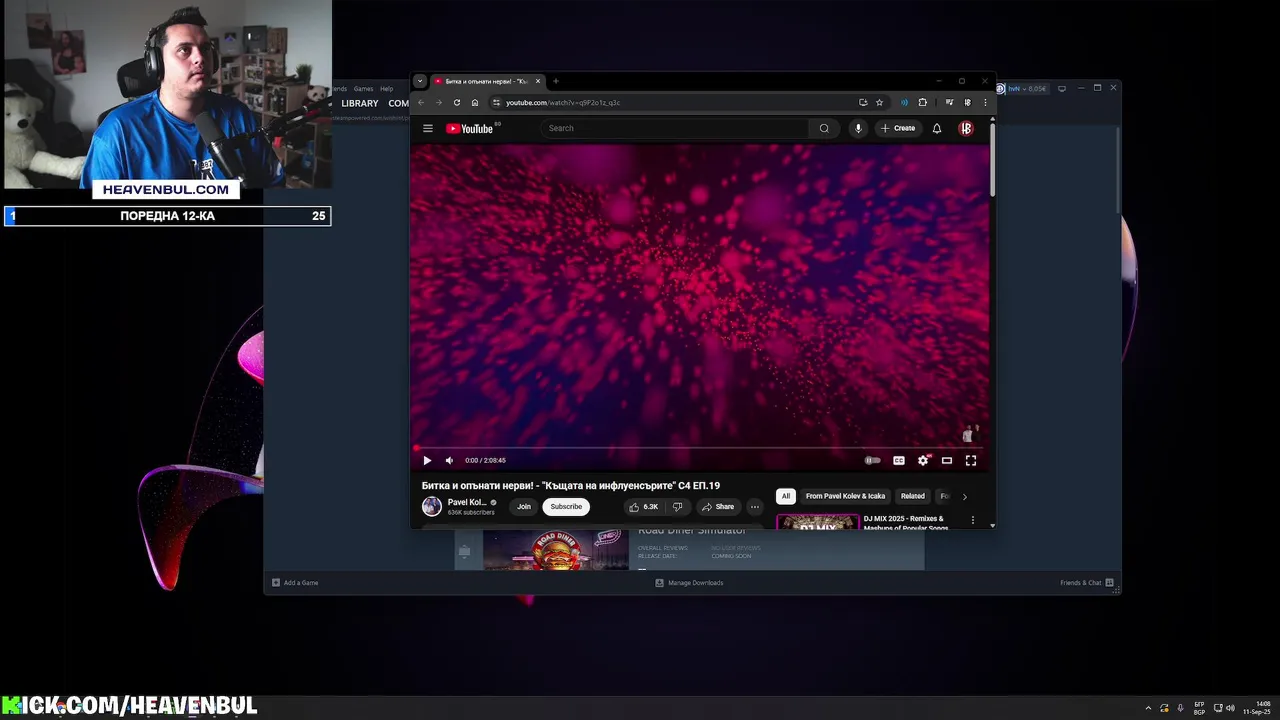1280x720 pixels.
Task: Subscribe to Pavel Kolev channel
Action: point(566,506)
